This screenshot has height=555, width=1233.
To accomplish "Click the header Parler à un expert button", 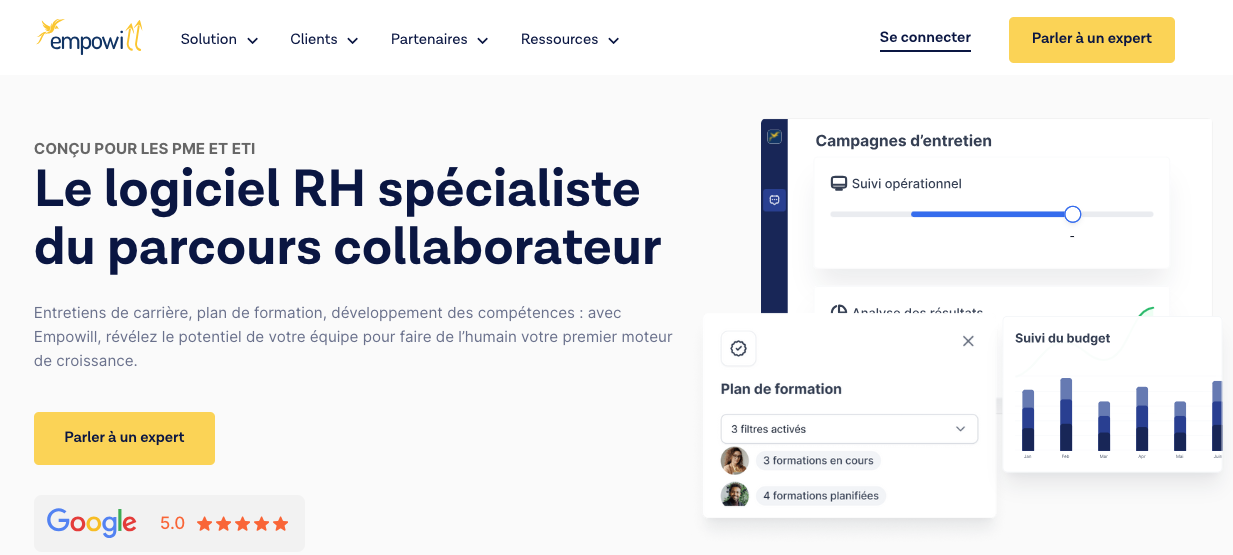I will point(1092,40).
